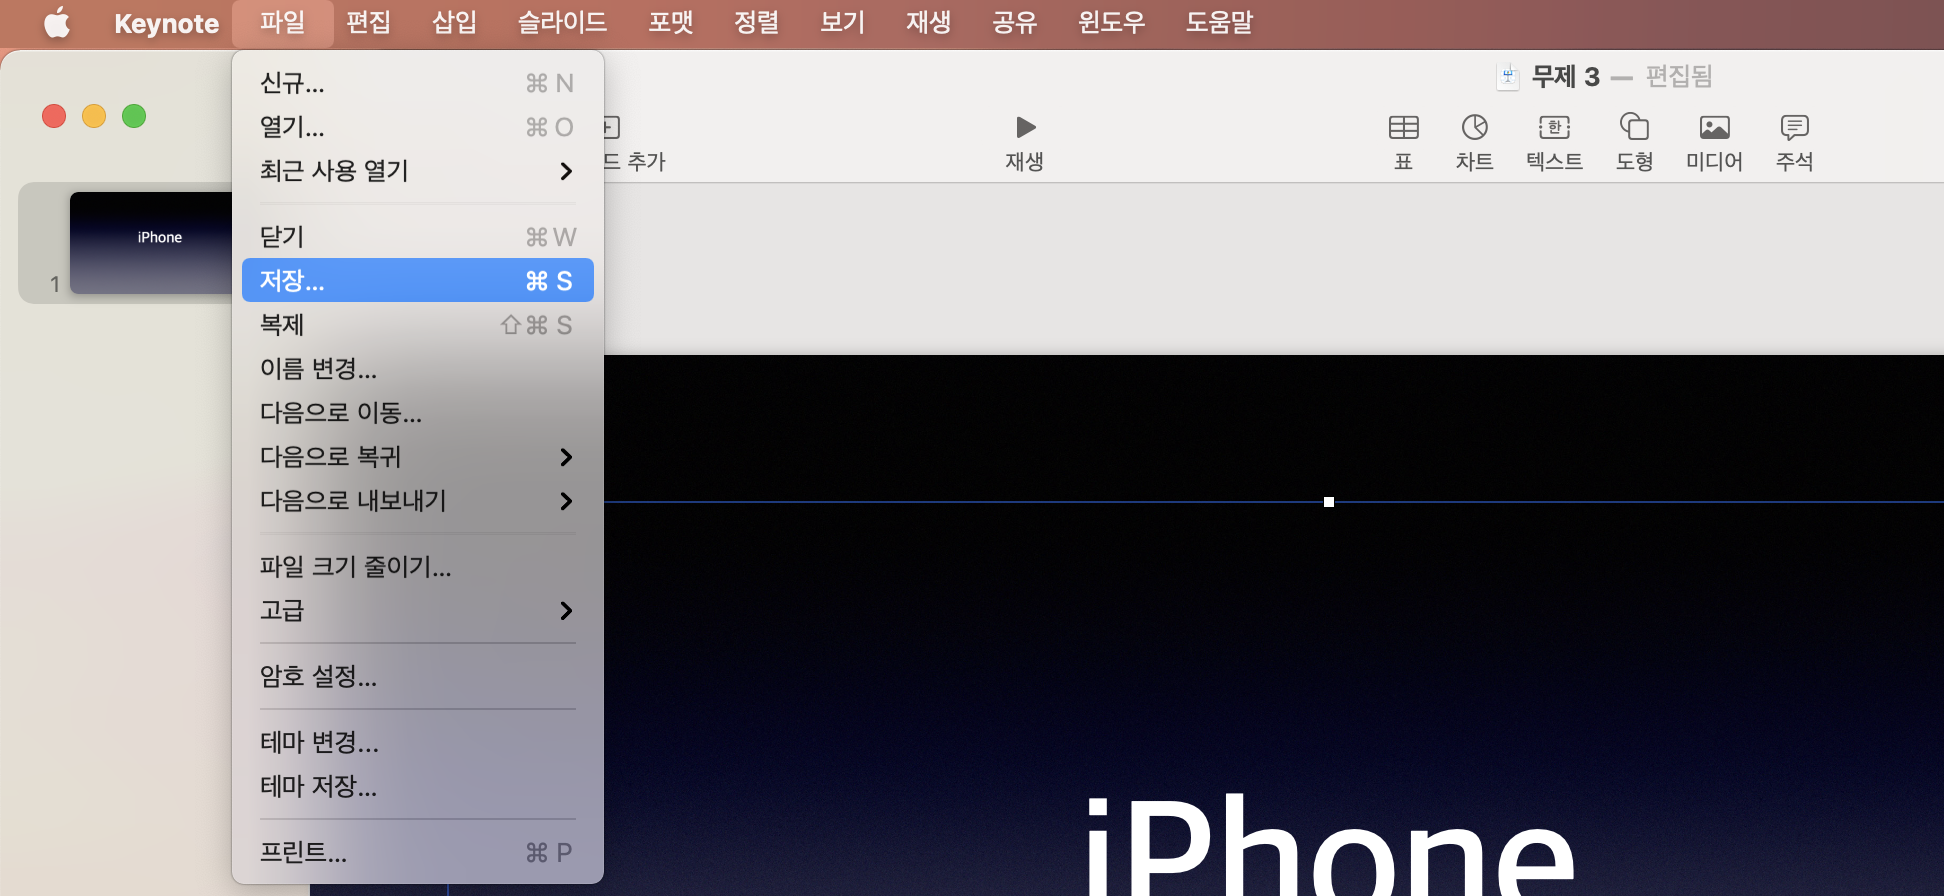
Task: Open the 윈도우 menu
Action: 1111,23
